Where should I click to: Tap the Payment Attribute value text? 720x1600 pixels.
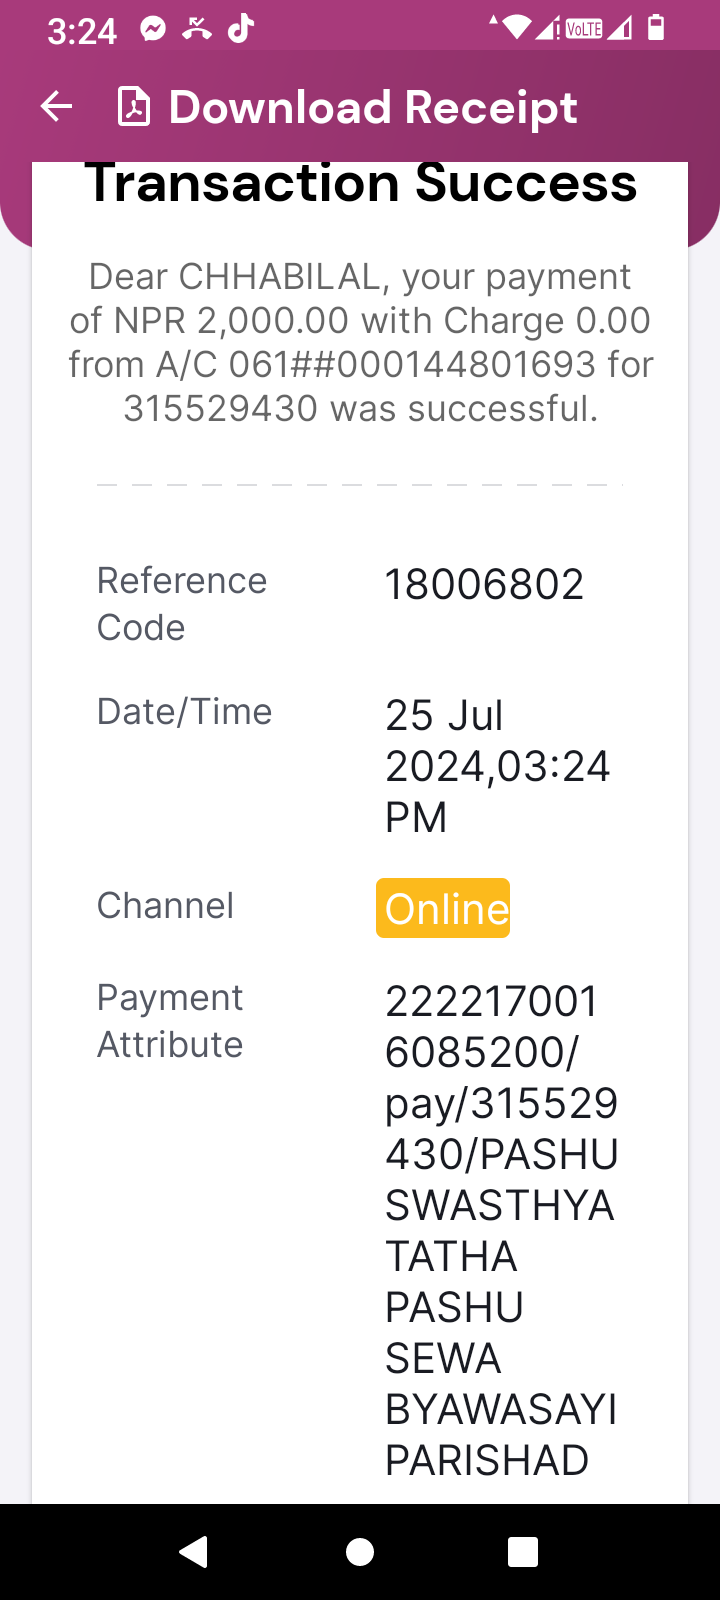(x=502, y=1230)
